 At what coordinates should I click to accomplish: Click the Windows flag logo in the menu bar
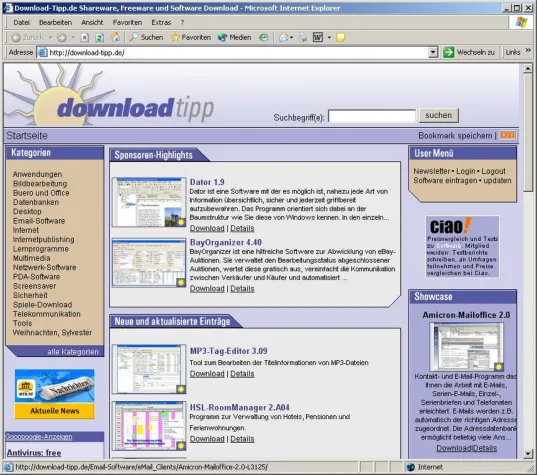521,22
